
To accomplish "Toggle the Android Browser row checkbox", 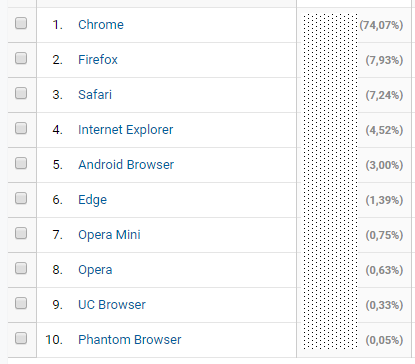I will [x=21, y=163].
